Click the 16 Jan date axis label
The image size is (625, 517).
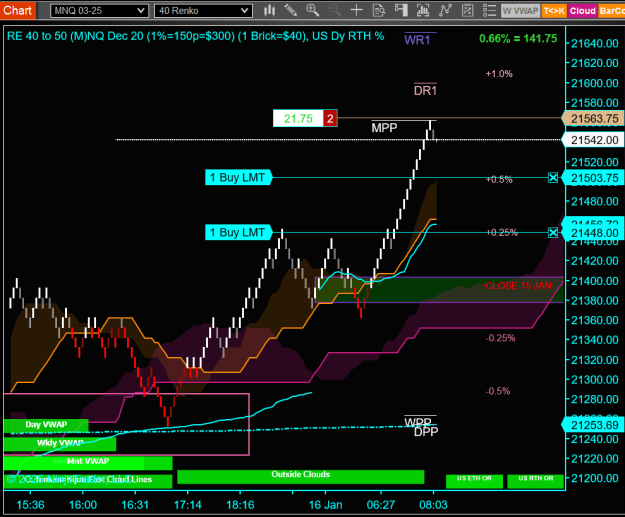[325, 505]
